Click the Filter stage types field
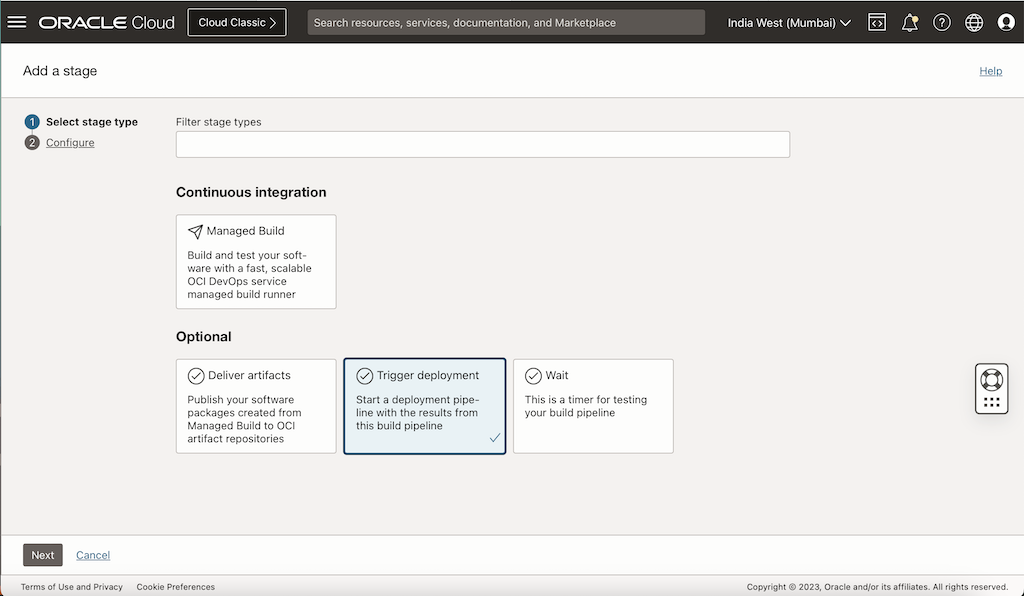 [483, 144]
